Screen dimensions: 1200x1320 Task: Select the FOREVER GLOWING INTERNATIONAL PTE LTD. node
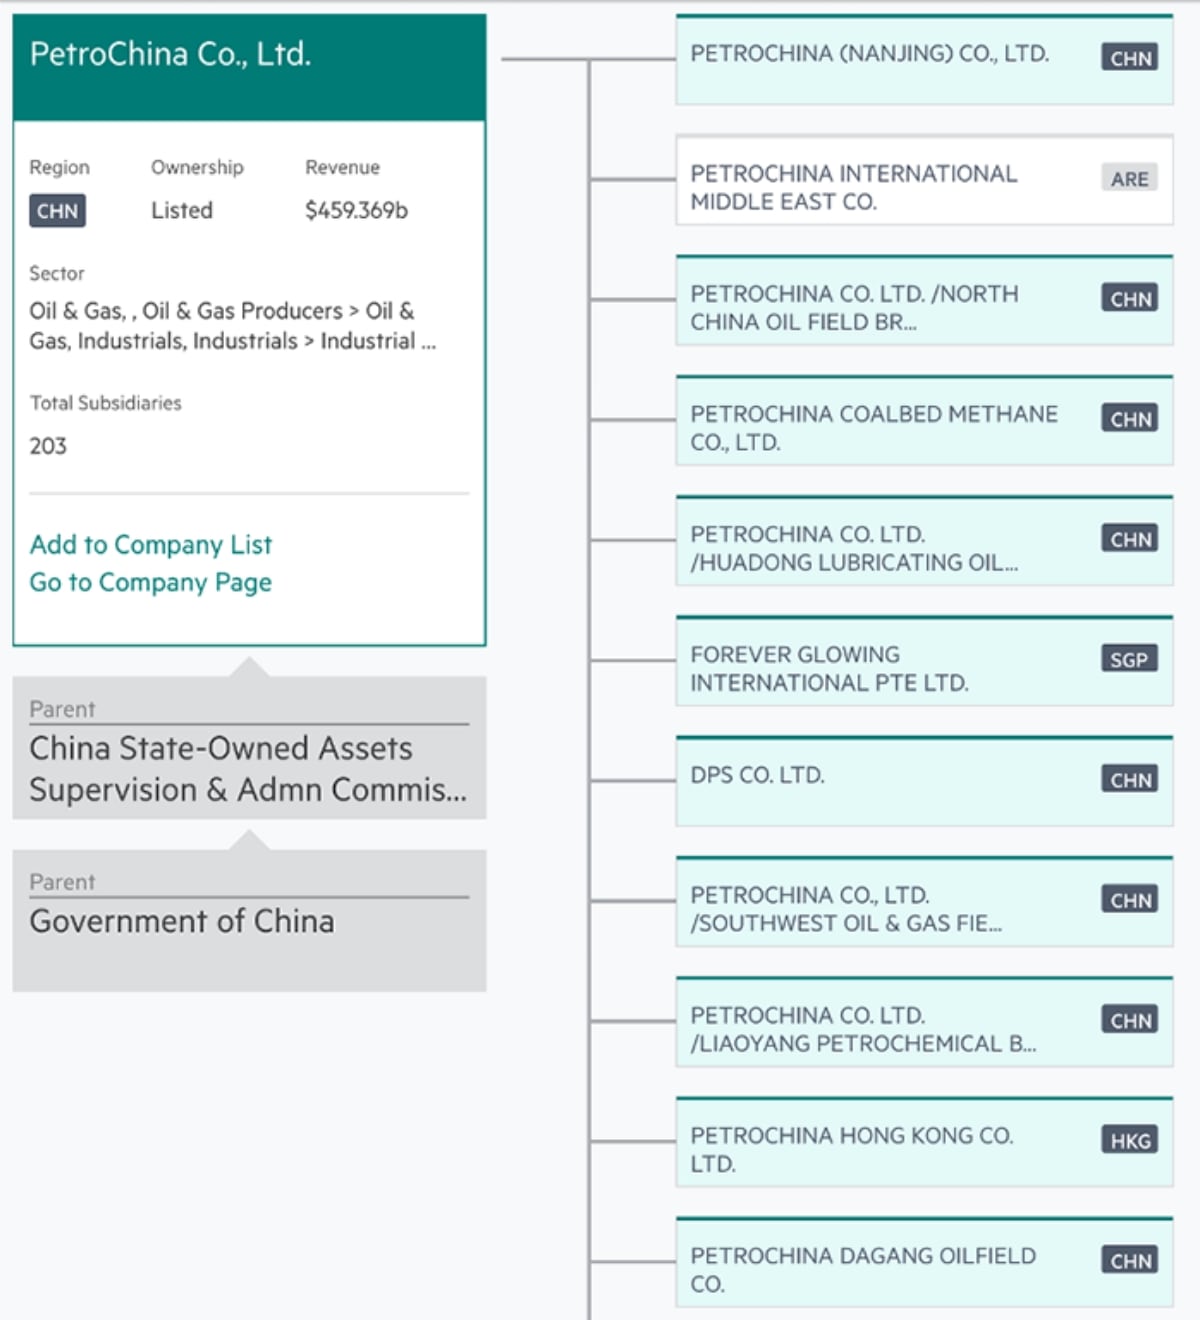[x=924, y=661]
